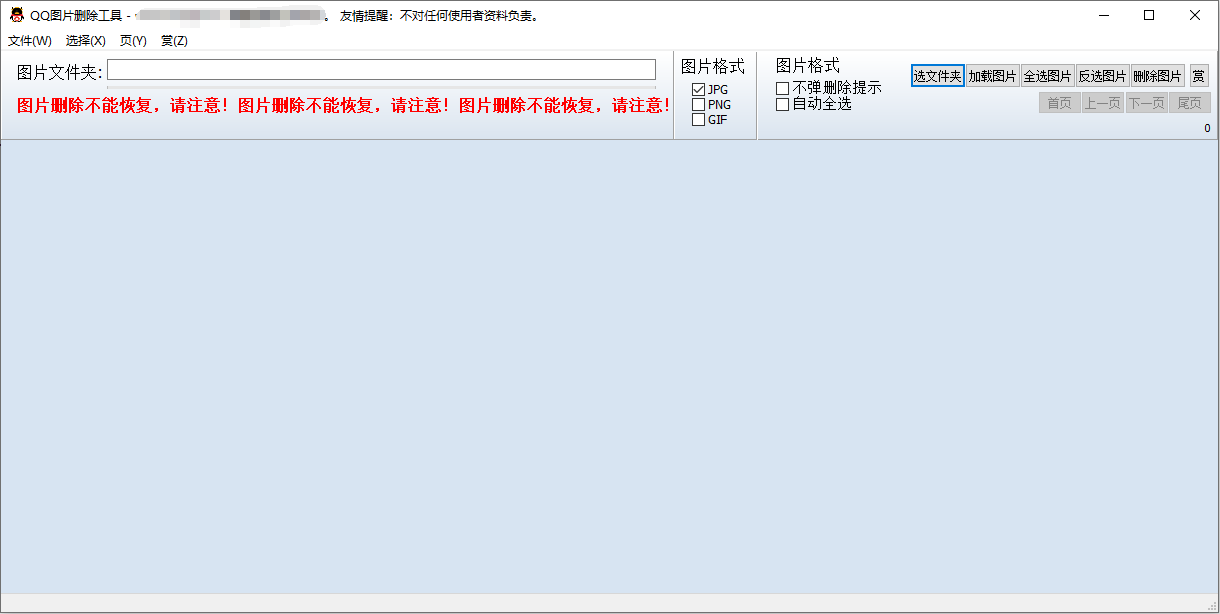This screenshot has height=614, width=1220.
Task: Jump to 尾页 last page button
Action: point(1190,103)
